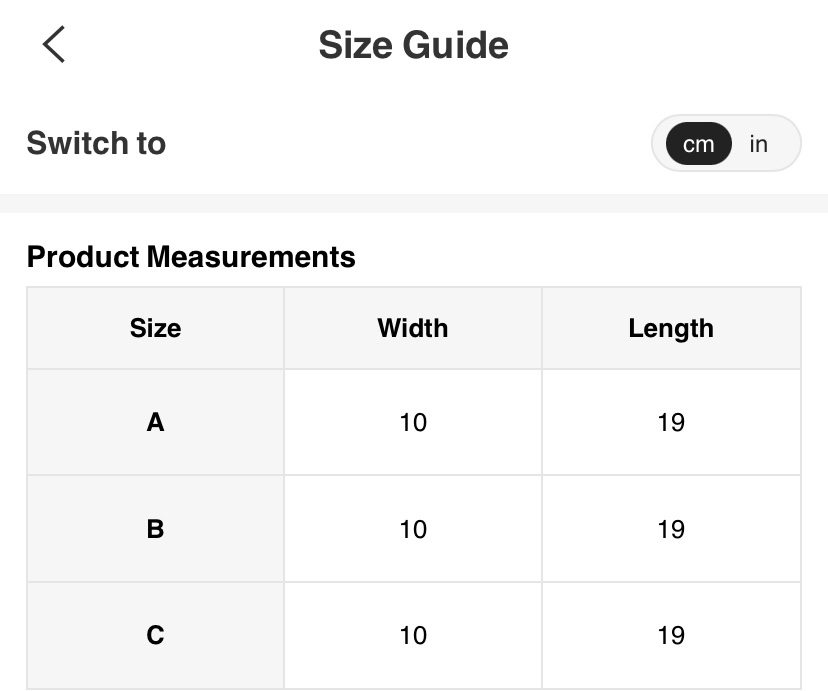
Task: Click the length value for size B
Action: coord(671,528)
